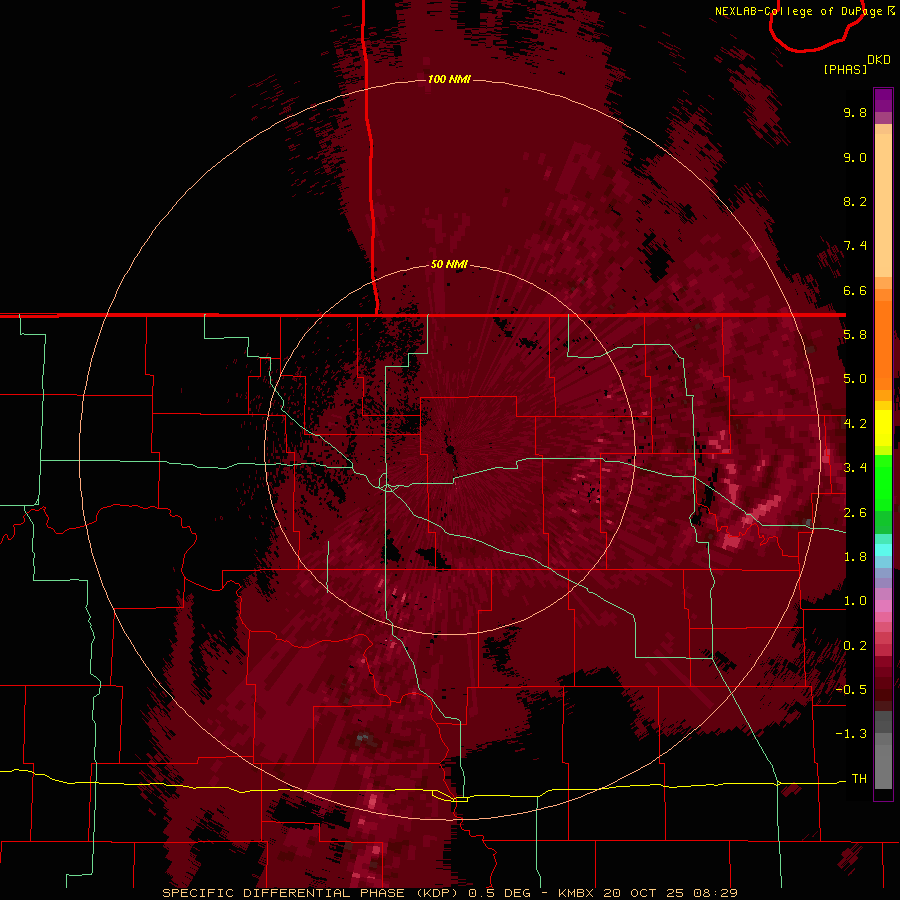Click the 2.6 scale label
Screen dimensions: 900x900
coord(855,513)
